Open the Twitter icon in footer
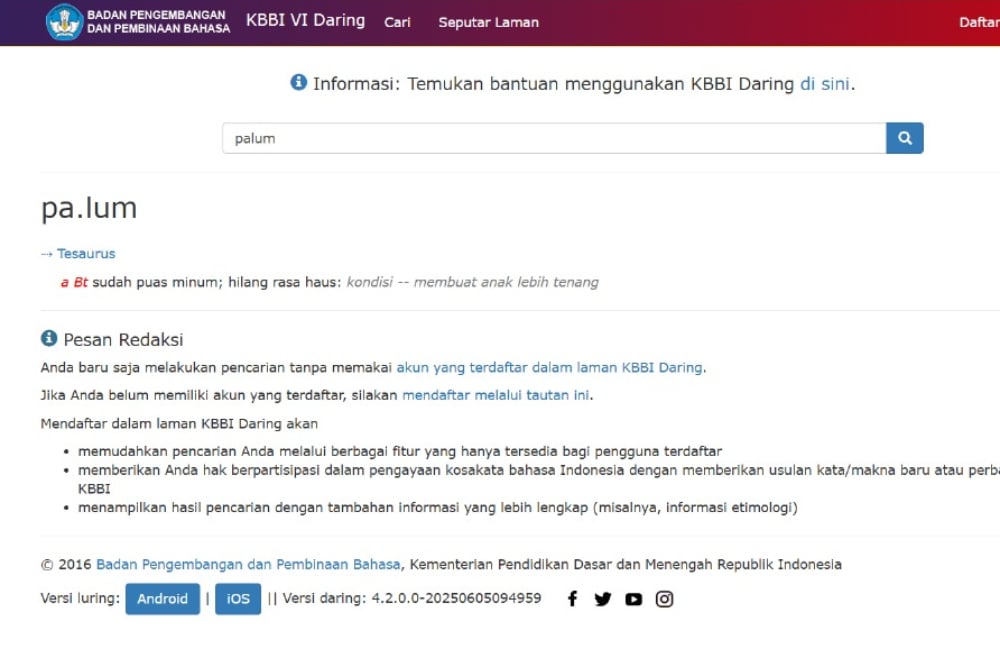Image resolution: width=1000 pixels, height=667 pixels. click(x=603, y=599)
